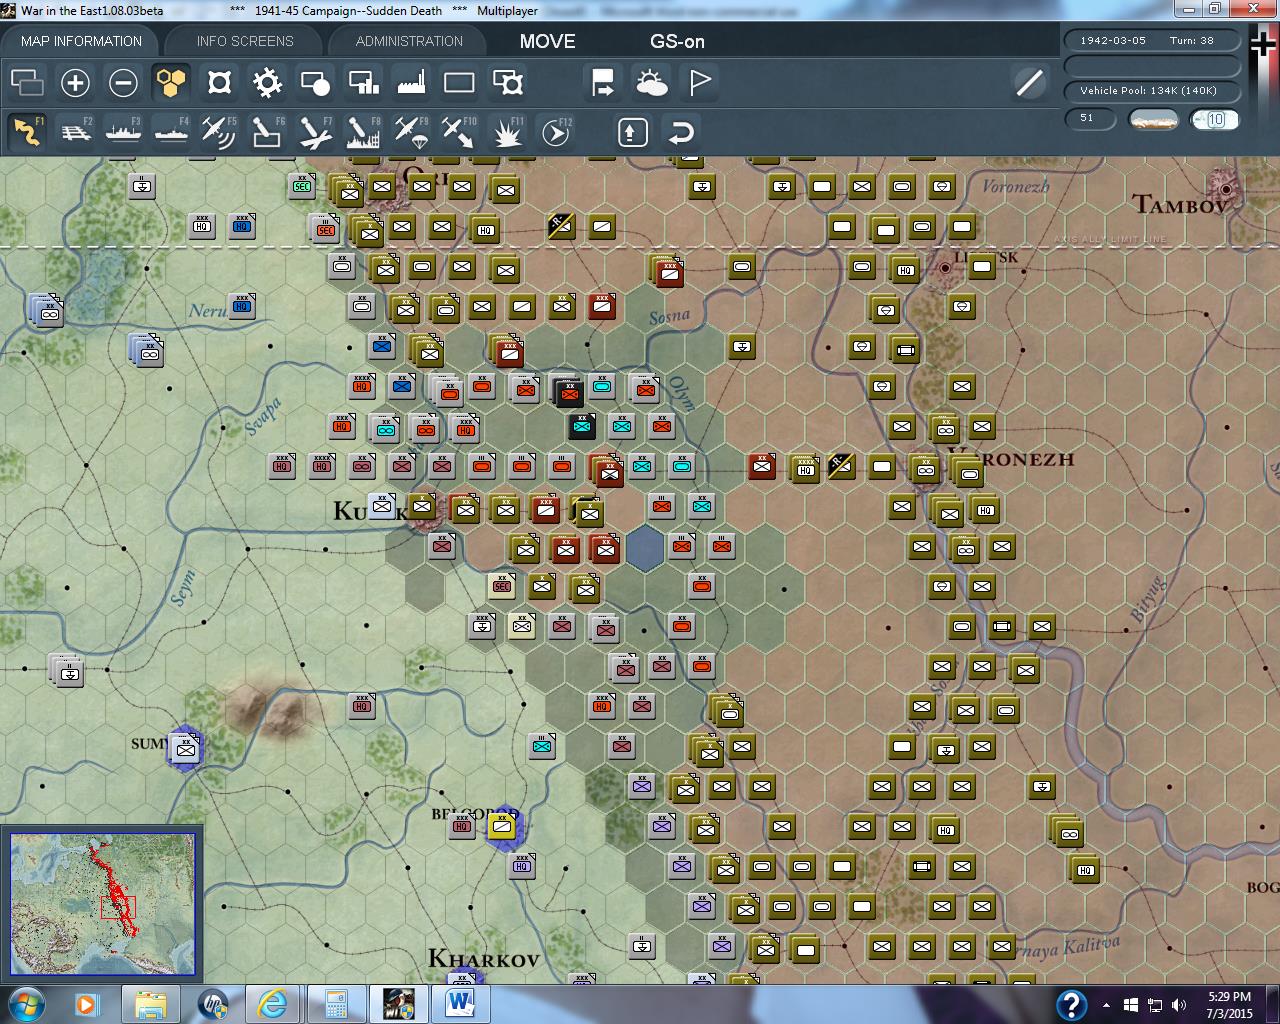The image size is (1280, 1024).
Task: Click the rectangle-with-fort map info icon
Action: (x=508, y=83)
